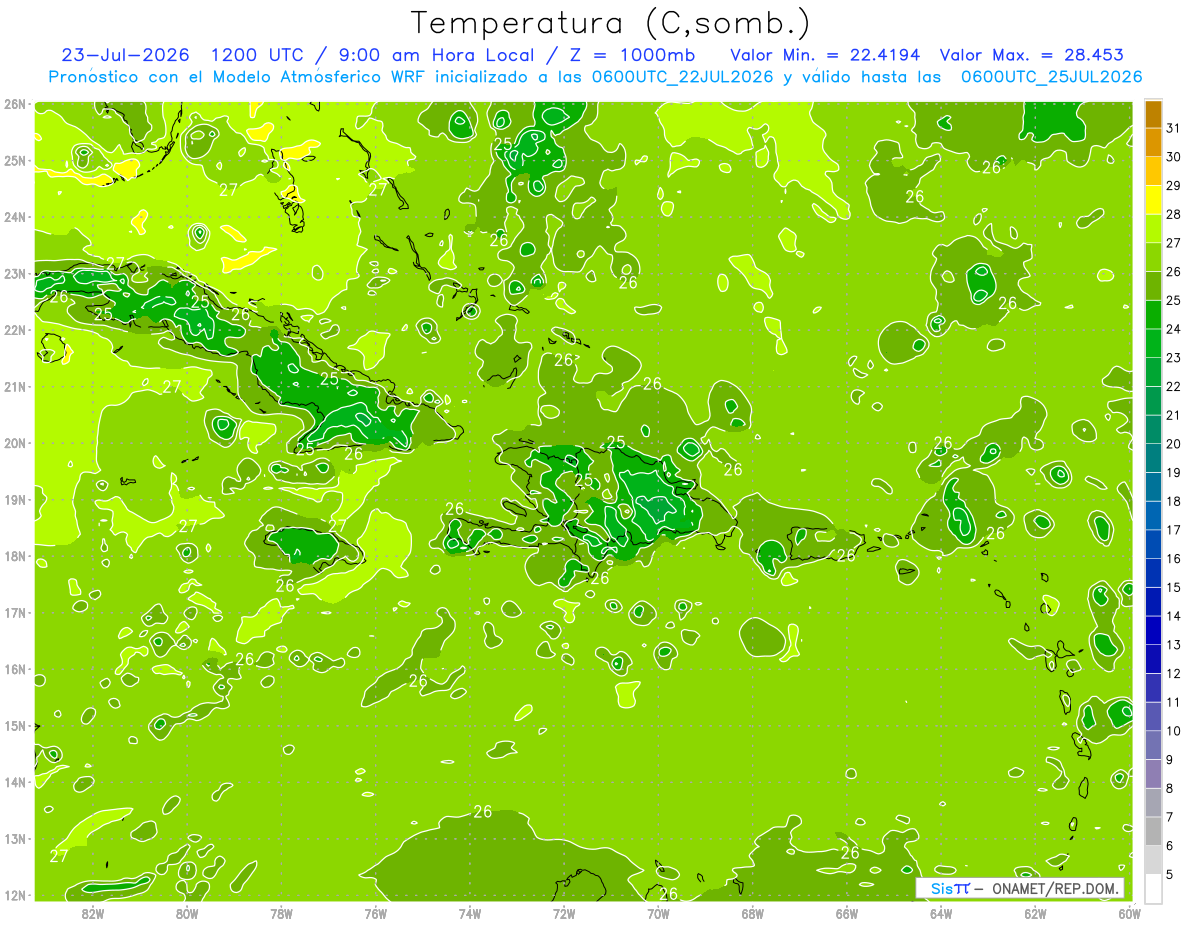Click "Modelo Atmósferico WRF" in the subtitle

[317, 77]
